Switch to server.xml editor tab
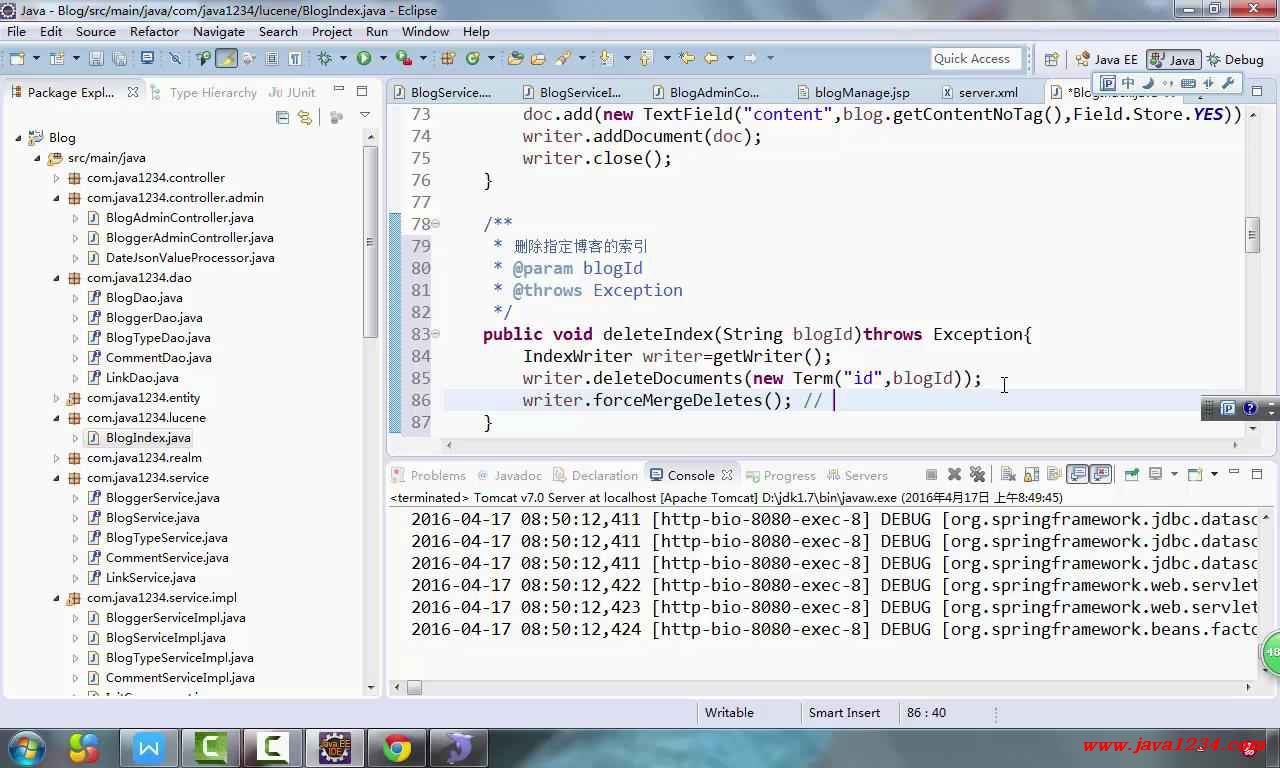This screenshot has height=768, width=1280. click(988, 92)
